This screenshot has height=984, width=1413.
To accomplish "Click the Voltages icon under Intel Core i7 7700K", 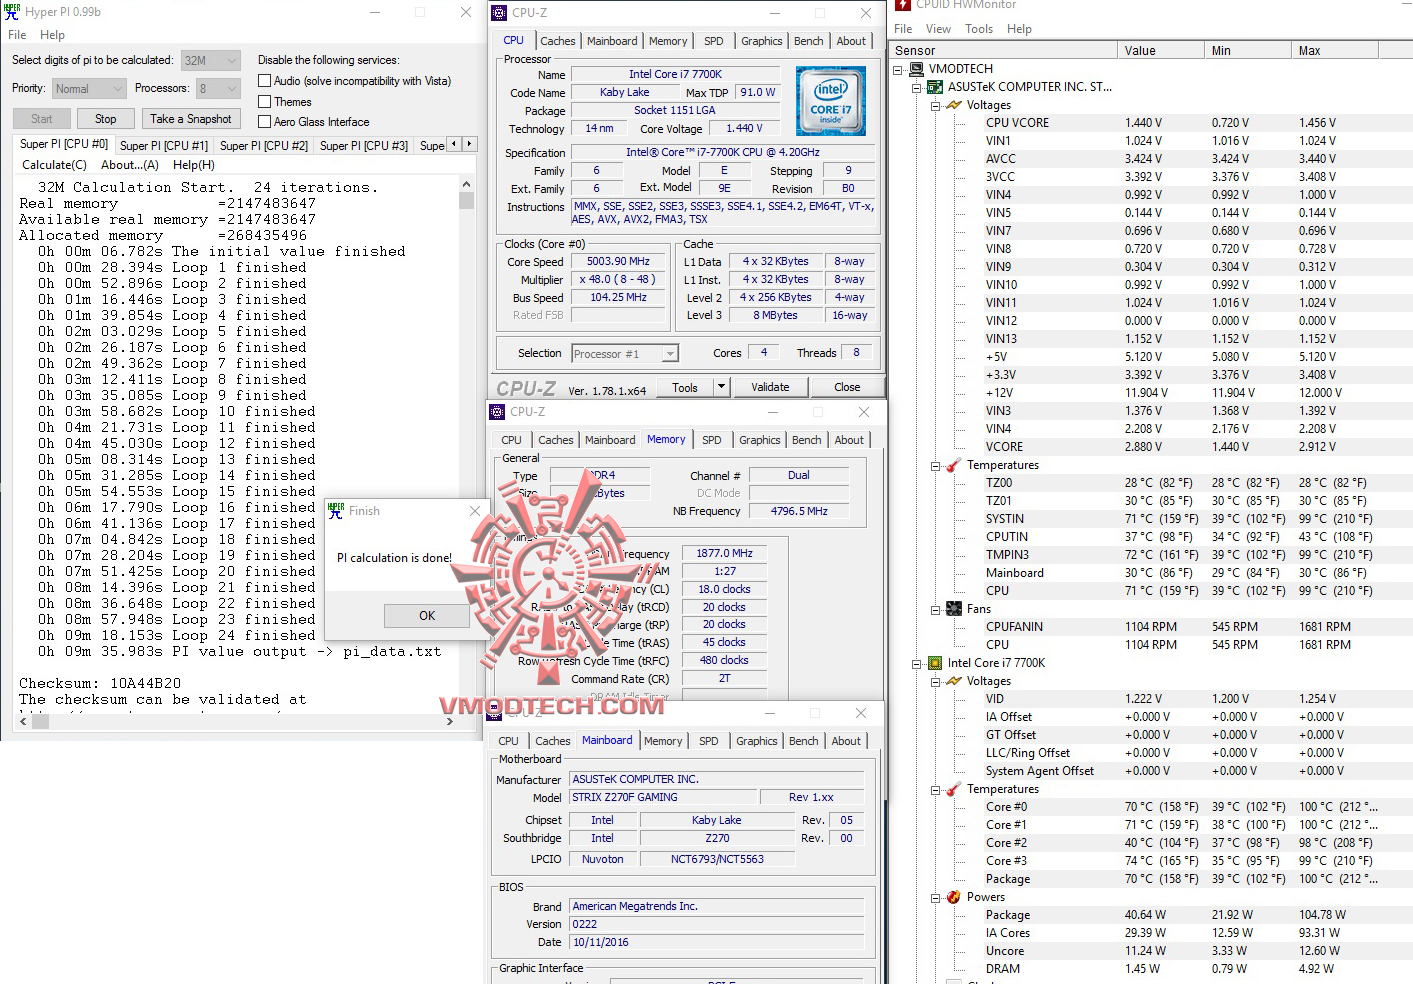I will click(x=952, y=681).
